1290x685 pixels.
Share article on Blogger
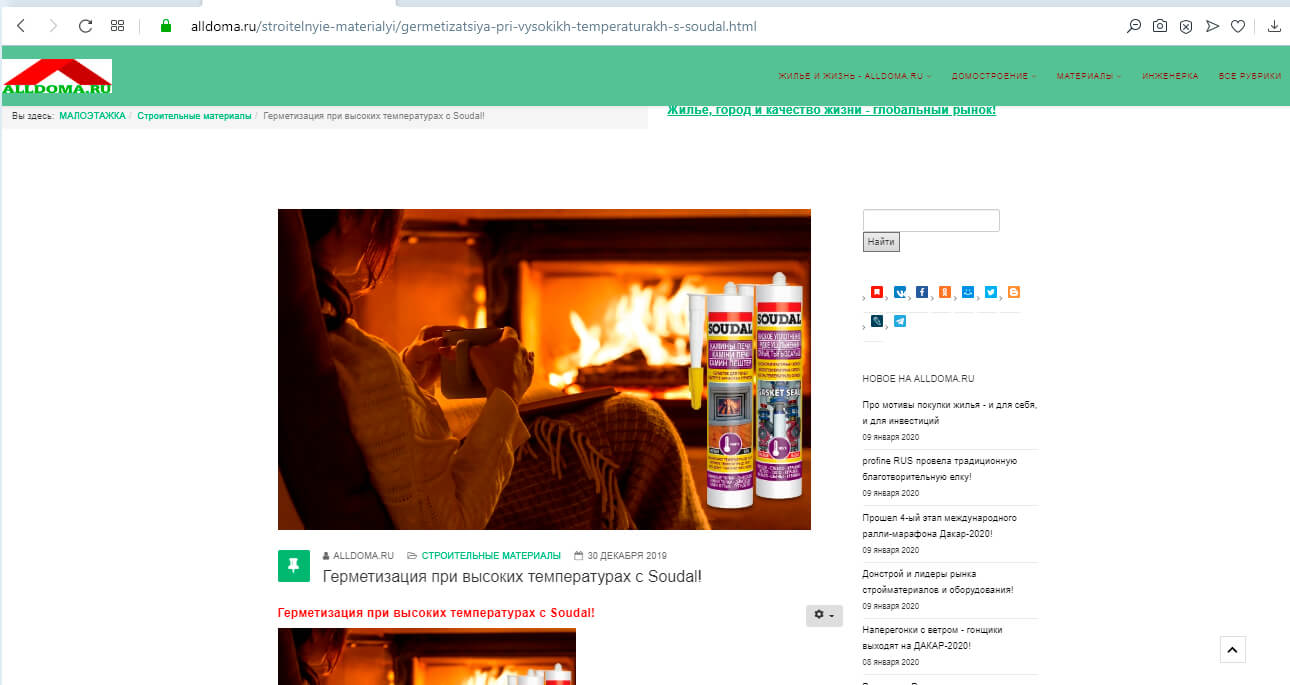click(1014, 292)
